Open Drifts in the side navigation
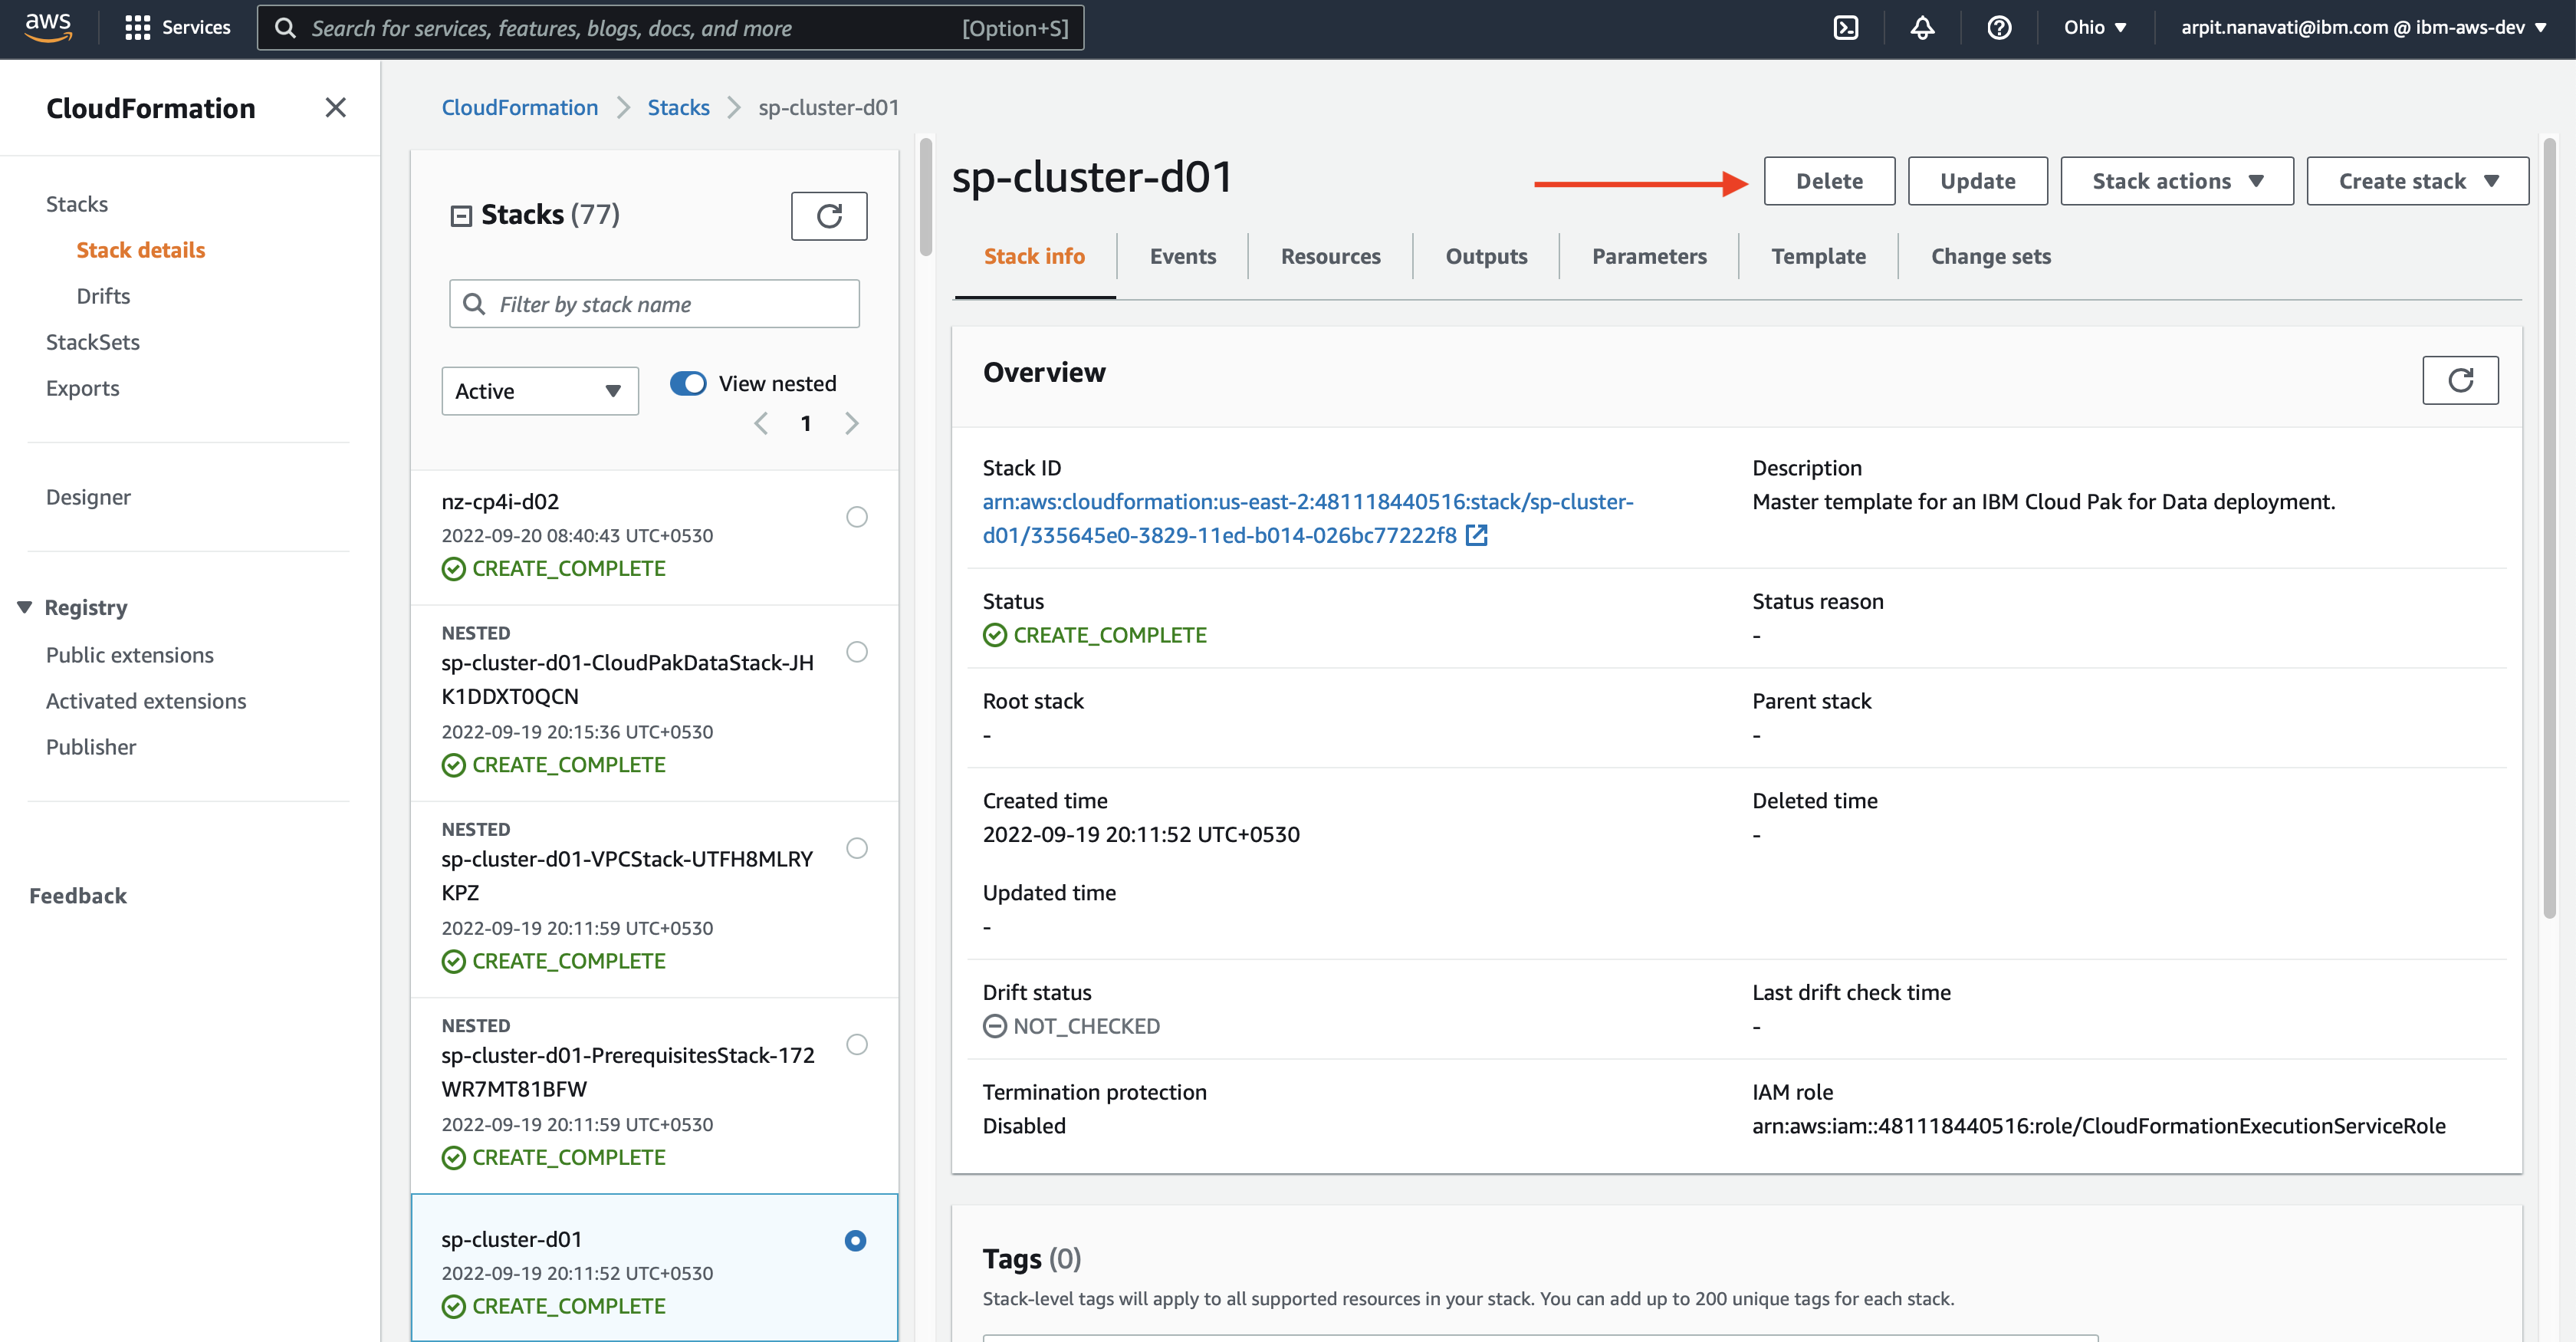The width and height of the screenshot is (2576, 1342). [103, 296]
